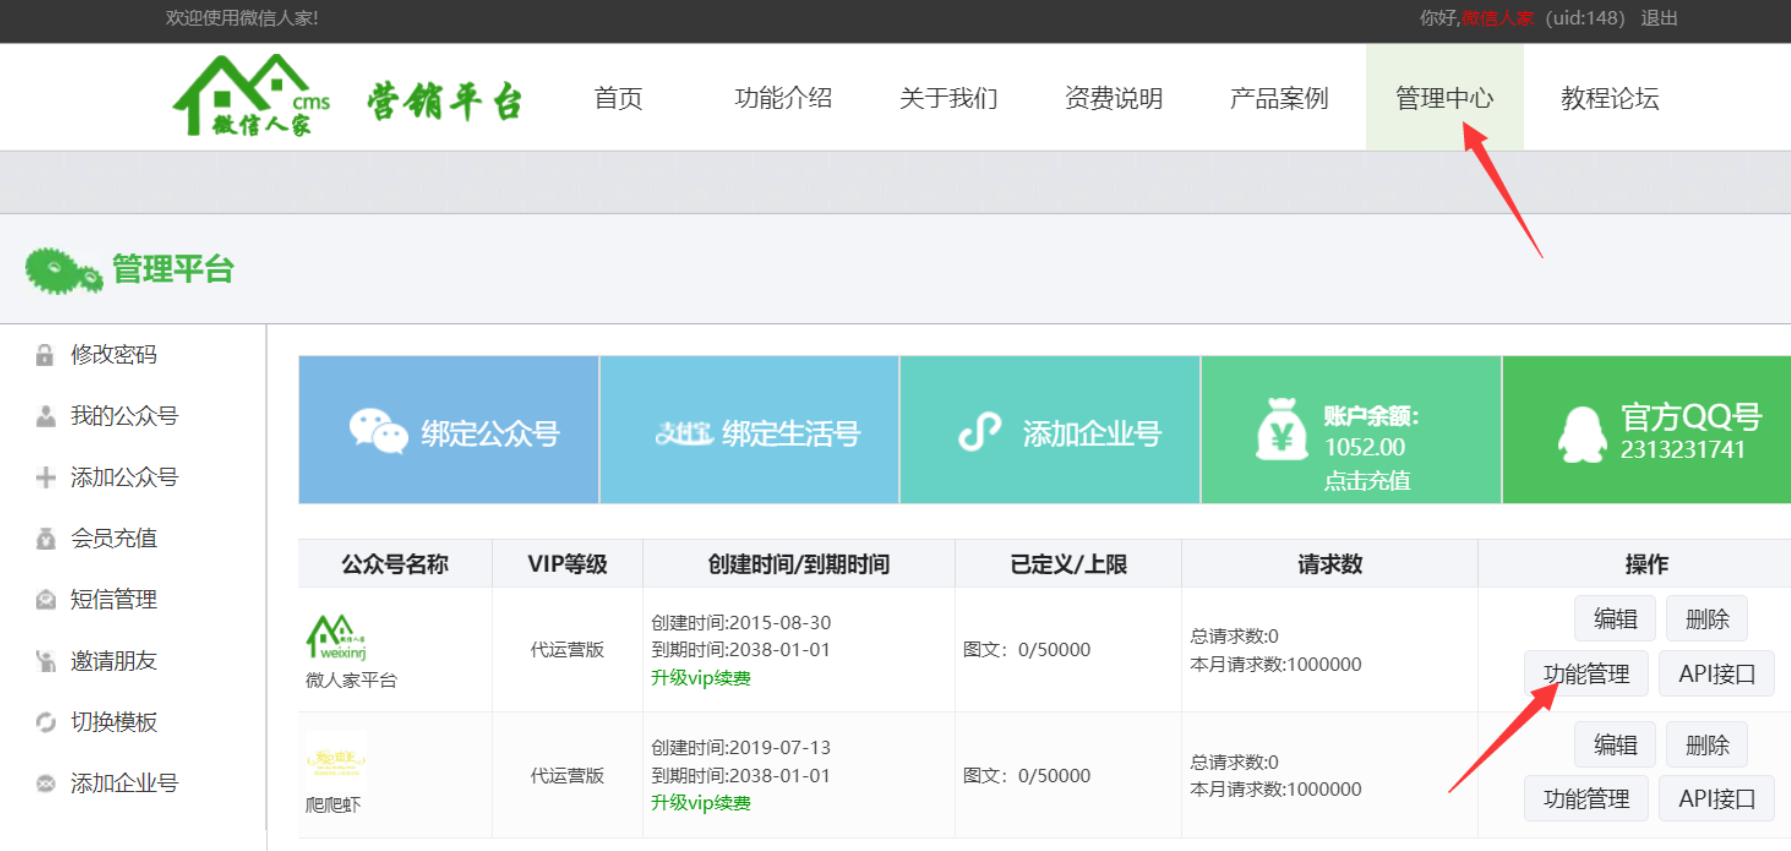Viewport: 1791px width, 851px height.
Task: Click 编辑 for 微人家平台 row
Action: [1615, 619]
